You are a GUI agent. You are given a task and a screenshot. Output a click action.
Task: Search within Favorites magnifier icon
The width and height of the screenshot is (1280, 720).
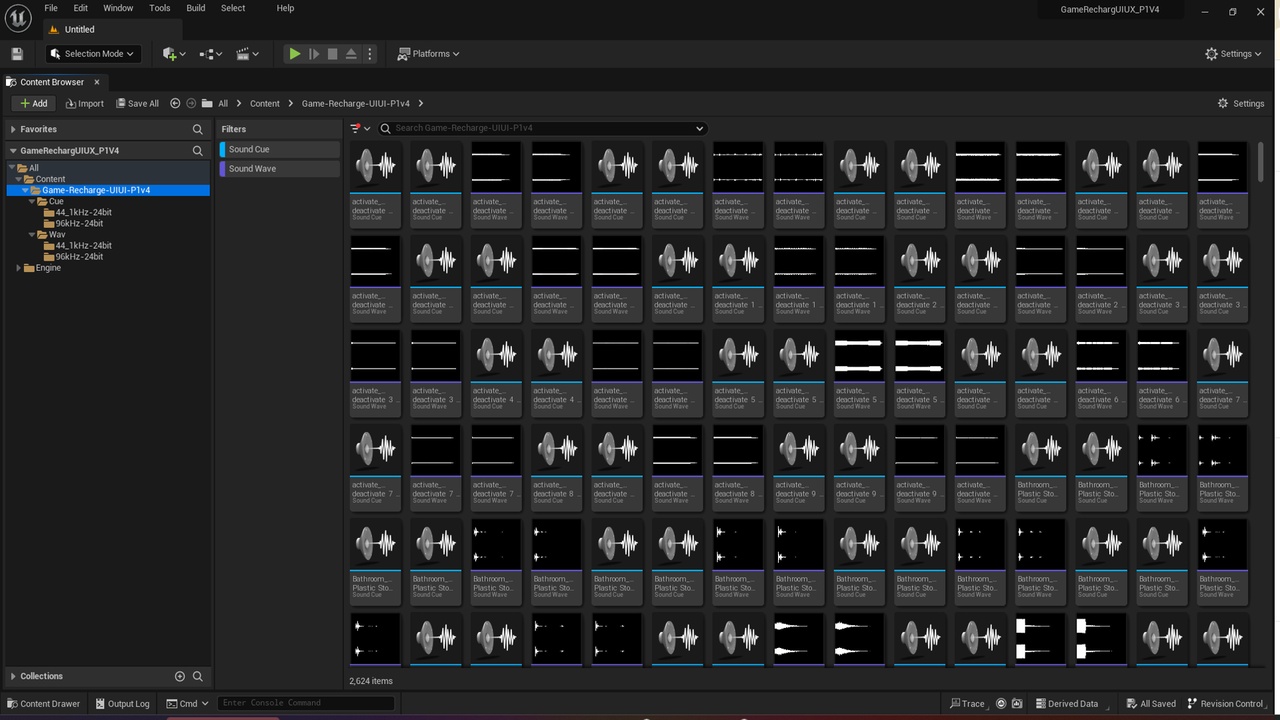click(x=198, y=129)
